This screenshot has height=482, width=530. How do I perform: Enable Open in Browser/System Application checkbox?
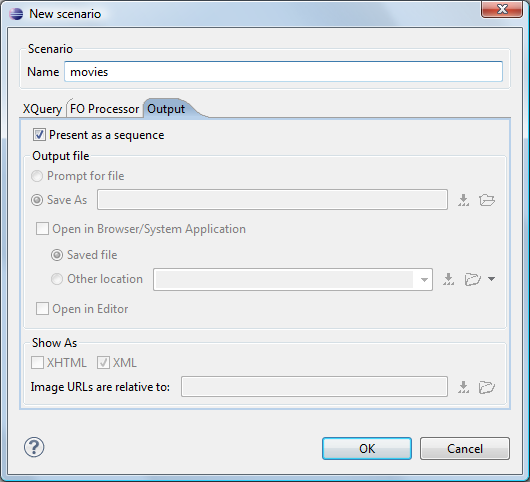coord(42,228)
